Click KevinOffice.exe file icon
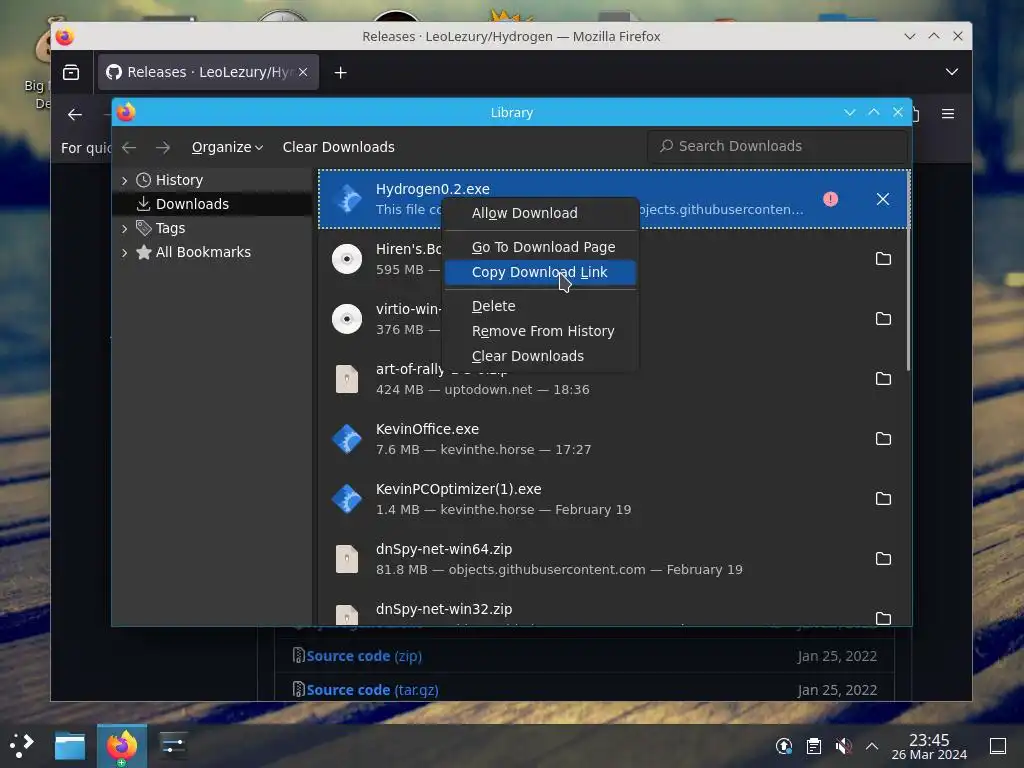The image size is (1024, 768). (347, 440)
